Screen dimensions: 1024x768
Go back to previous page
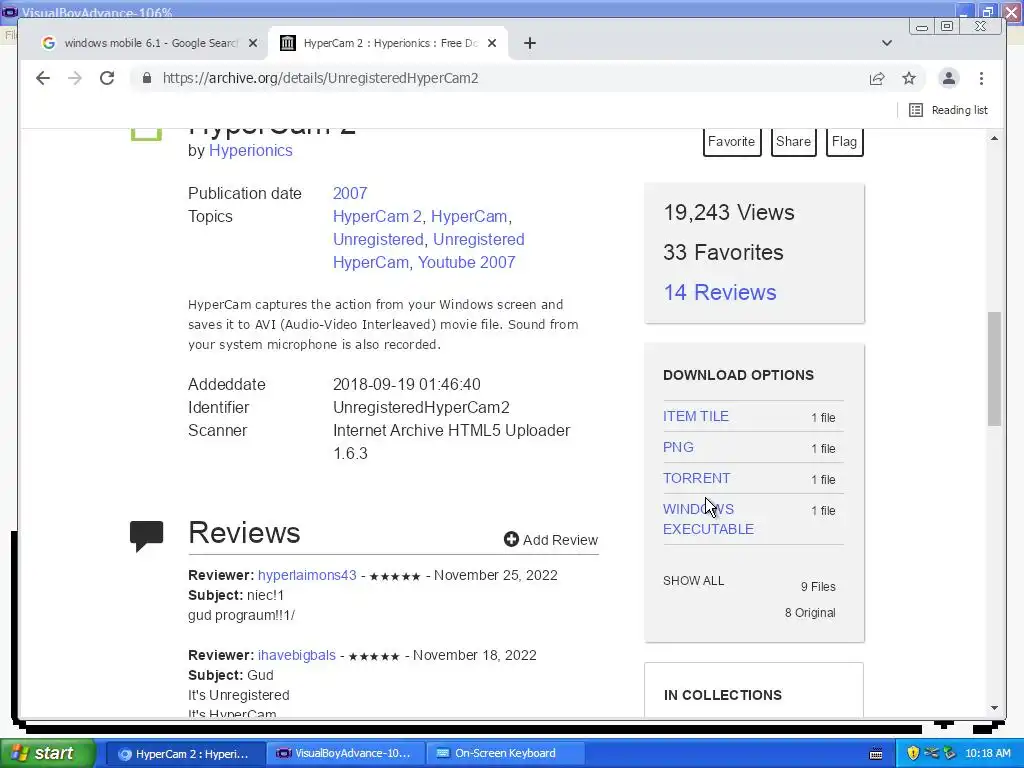coord(42,78)
